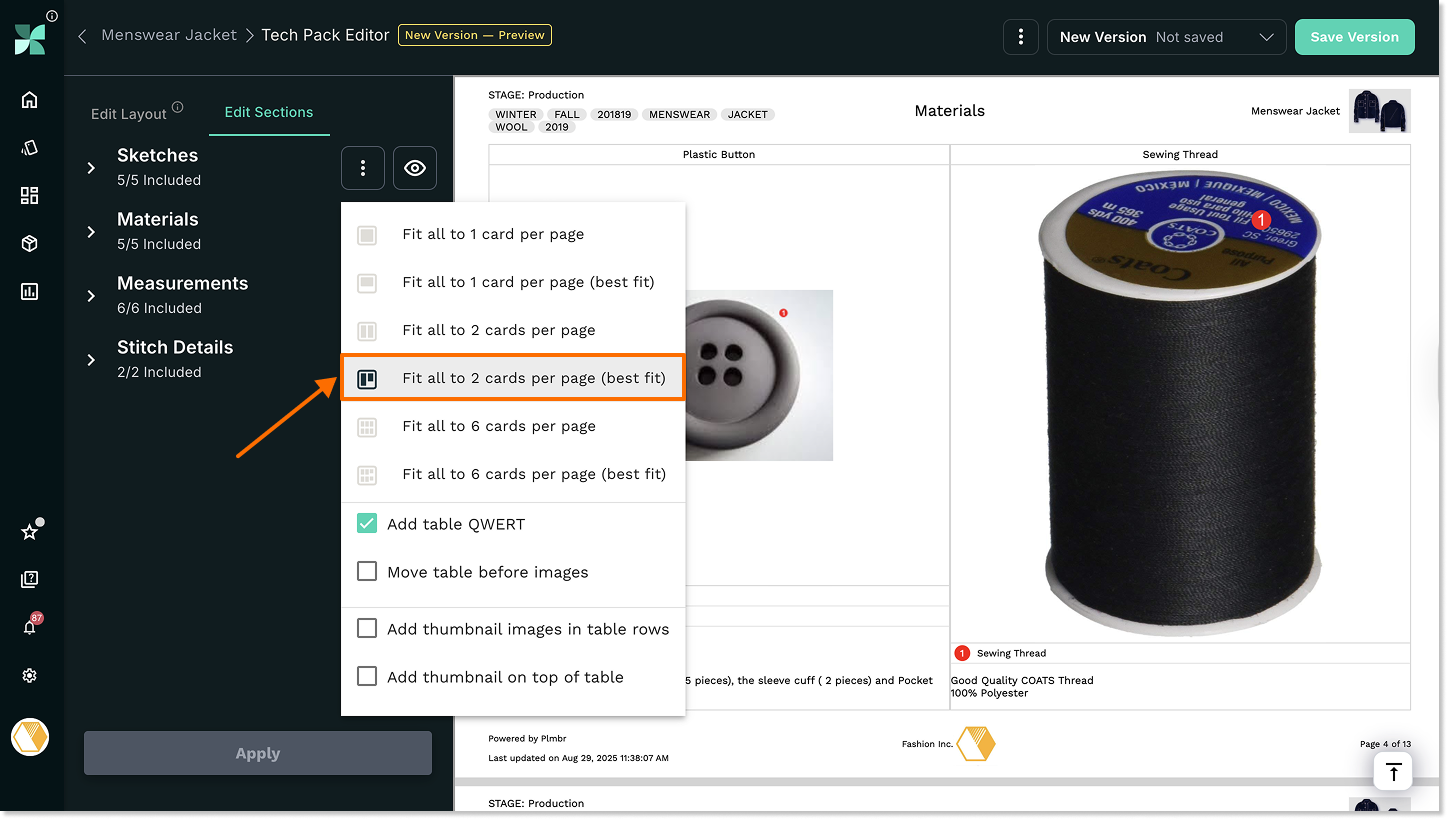Screen dimensions: 1447x819
Task: Open the dashboard grid sidebar icon
Action: (30, 196)
